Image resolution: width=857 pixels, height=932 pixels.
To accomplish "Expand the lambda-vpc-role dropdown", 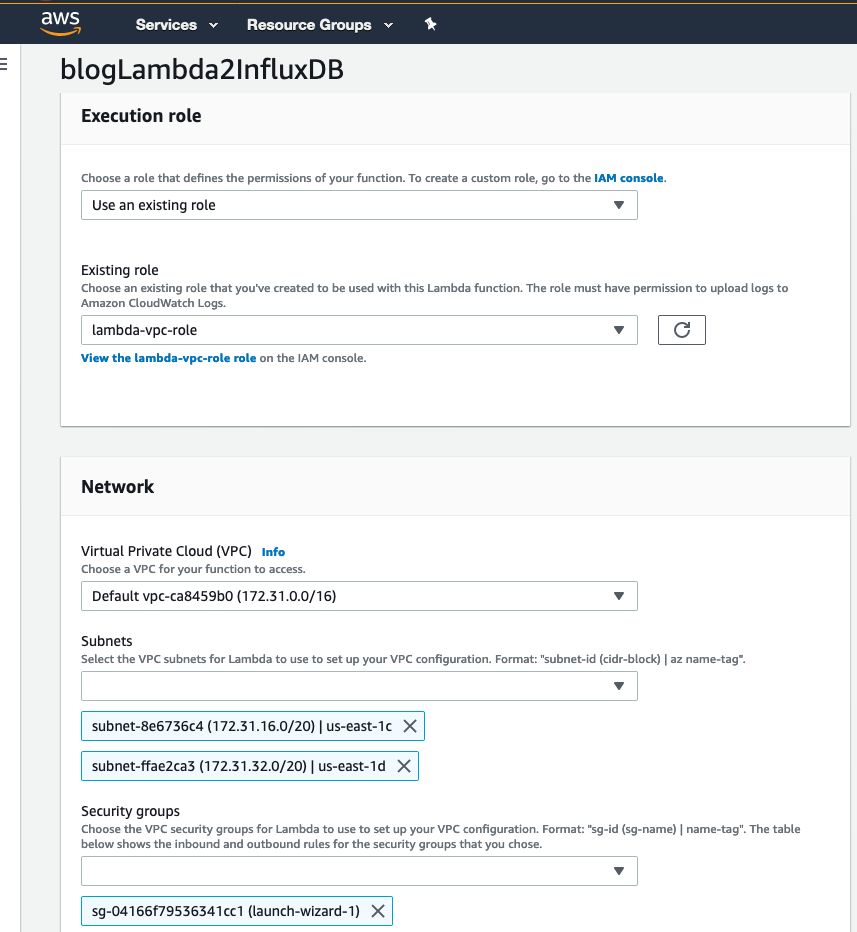I will [x=359, y=330].
